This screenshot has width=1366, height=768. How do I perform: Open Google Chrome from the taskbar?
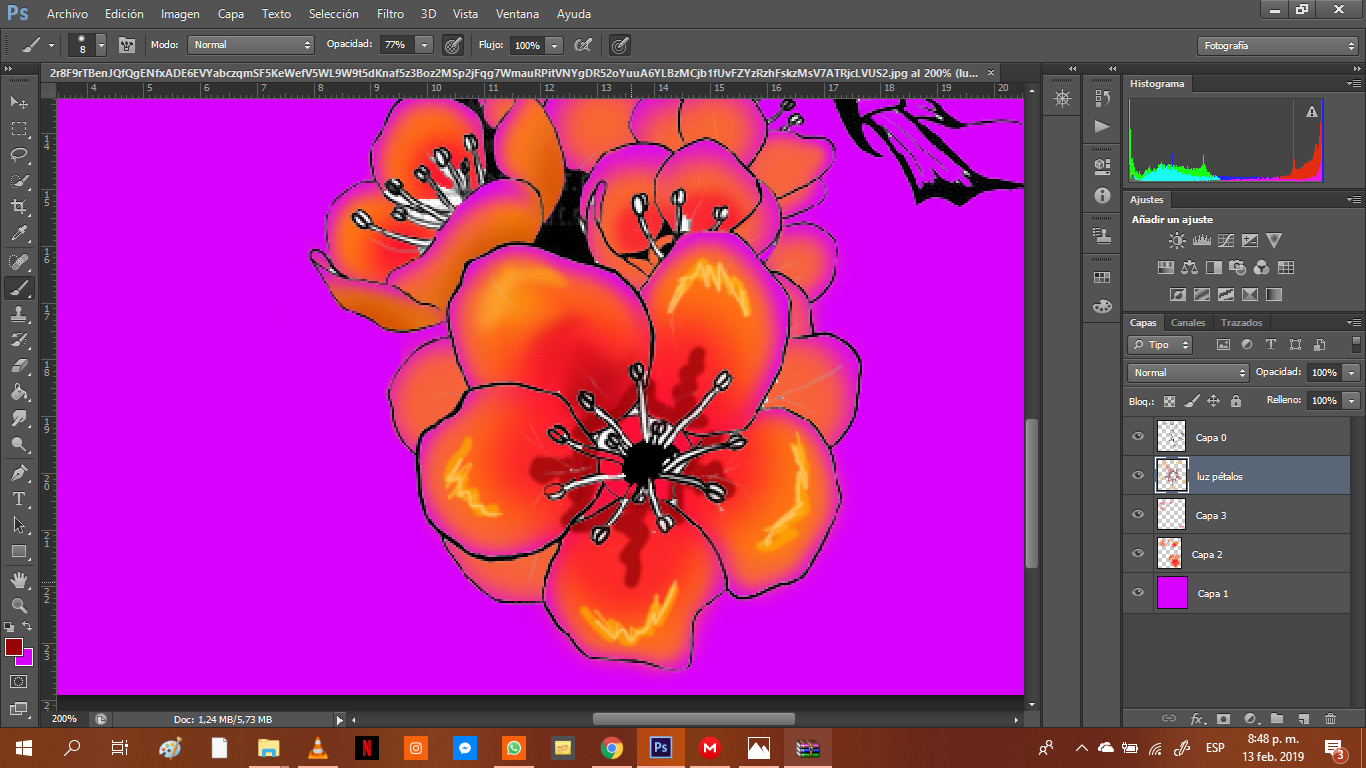tap(612, 748)
